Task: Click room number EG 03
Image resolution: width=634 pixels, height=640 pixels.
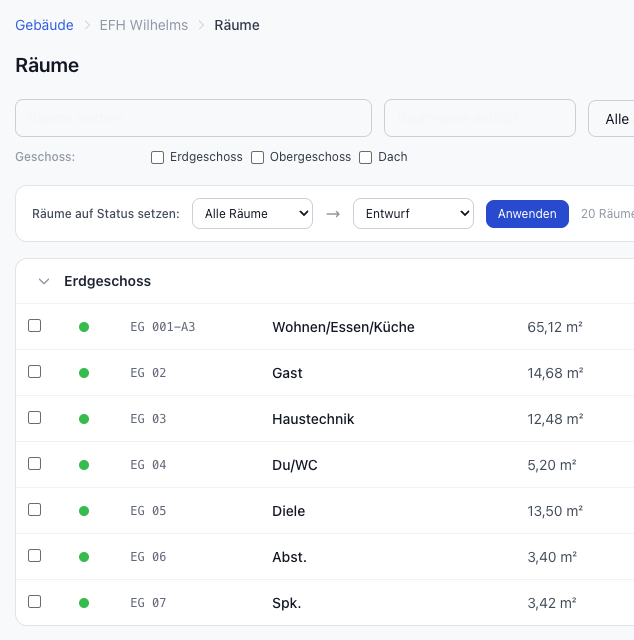Action: point(148,419)
